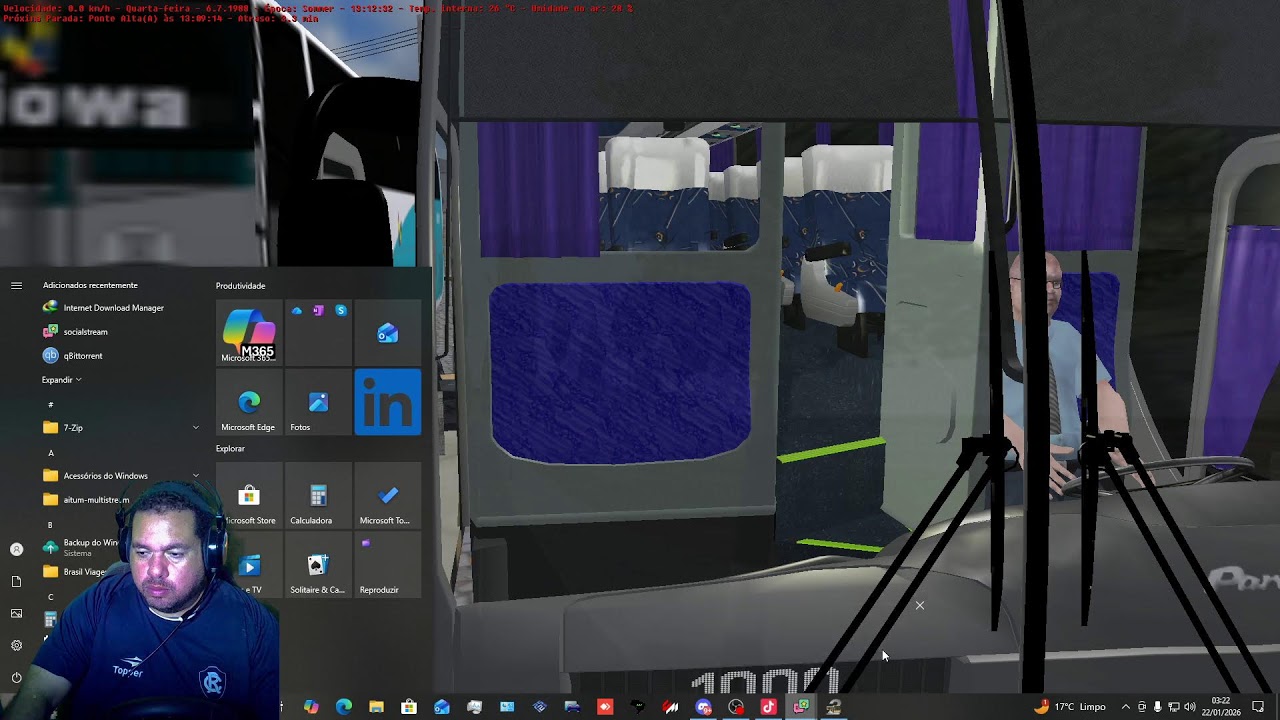
Task: Open the Power options in Start
Action: coord(16,677)
